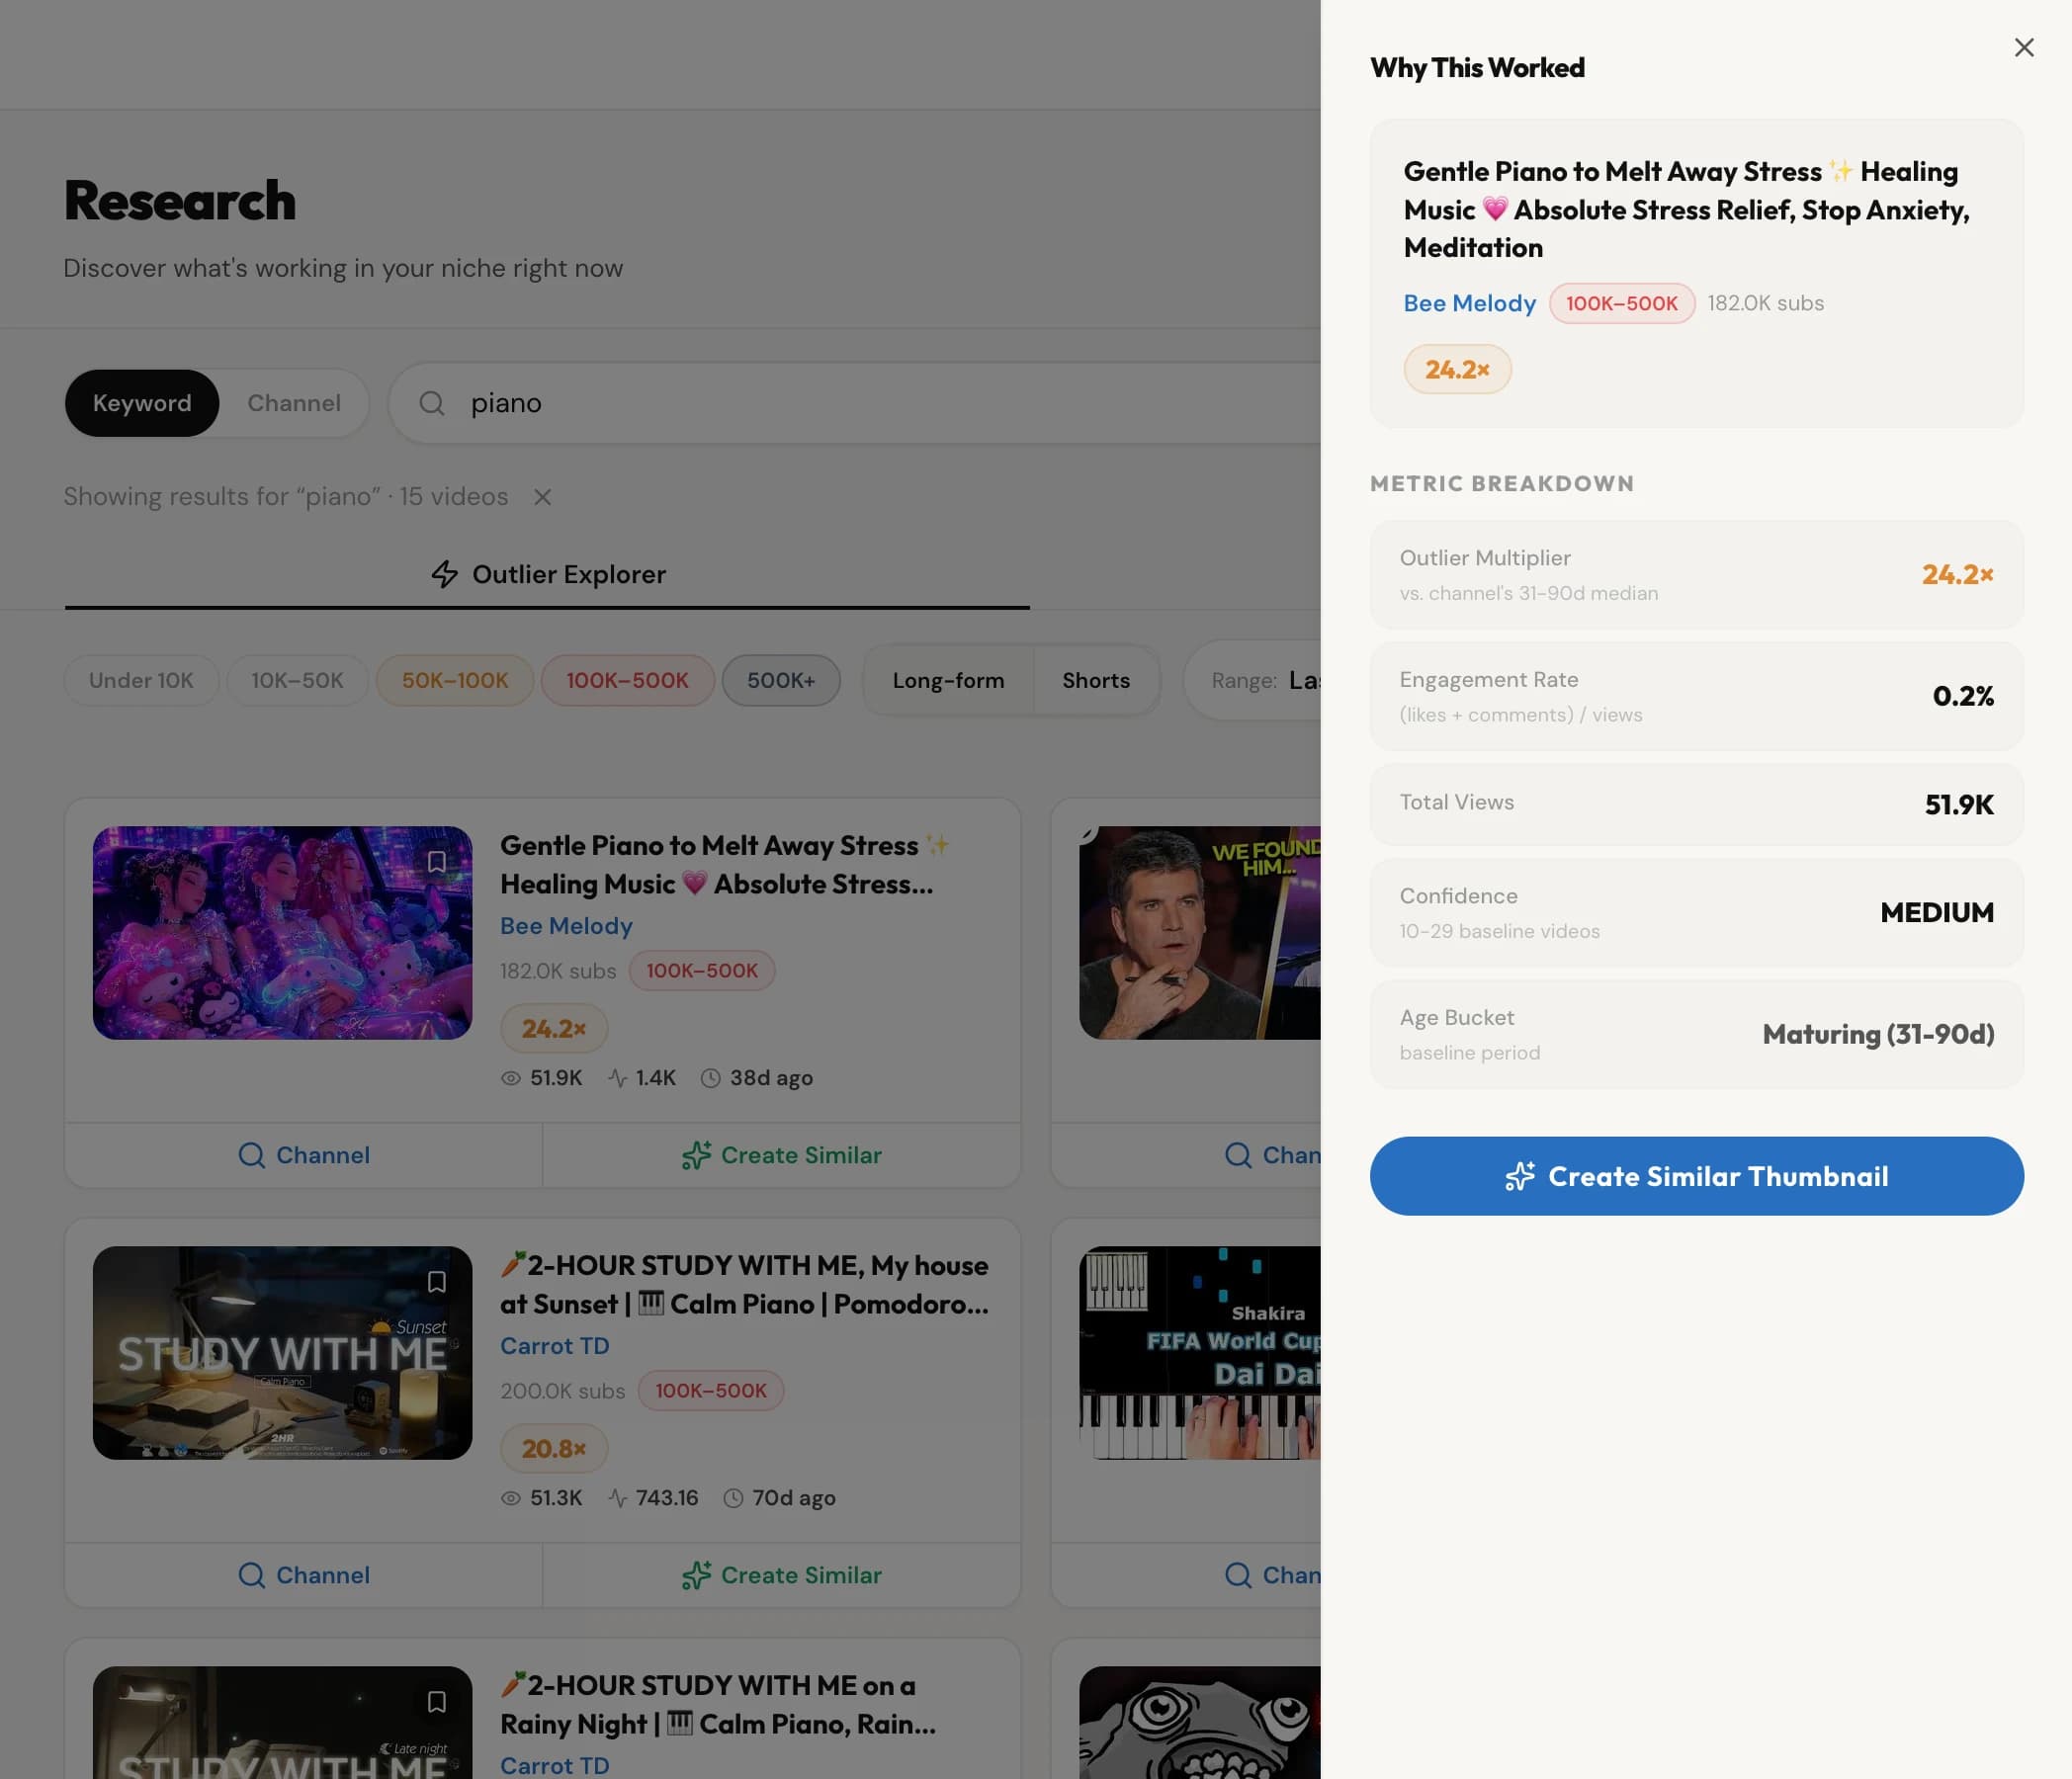Close the Why This Worked panel
This screenshot has height=1779, width=2072.
(2023, 48)
